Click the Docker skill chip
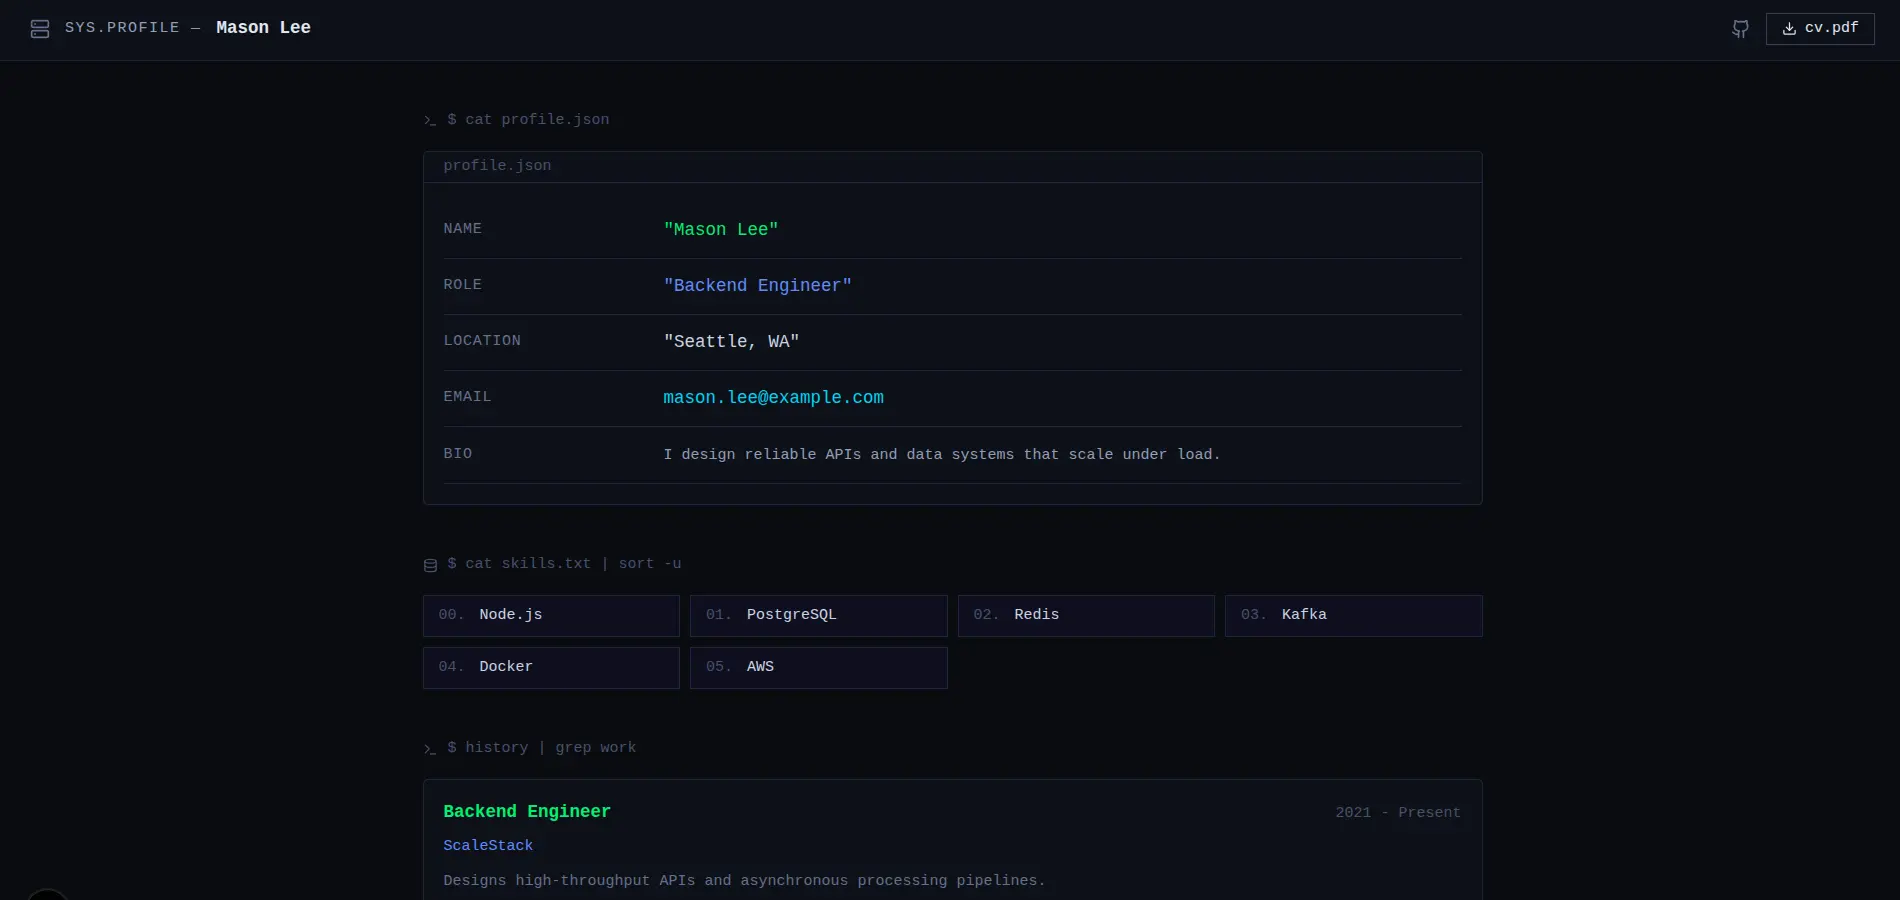This screenshot has width=1900, height=900. click(551, 667)
